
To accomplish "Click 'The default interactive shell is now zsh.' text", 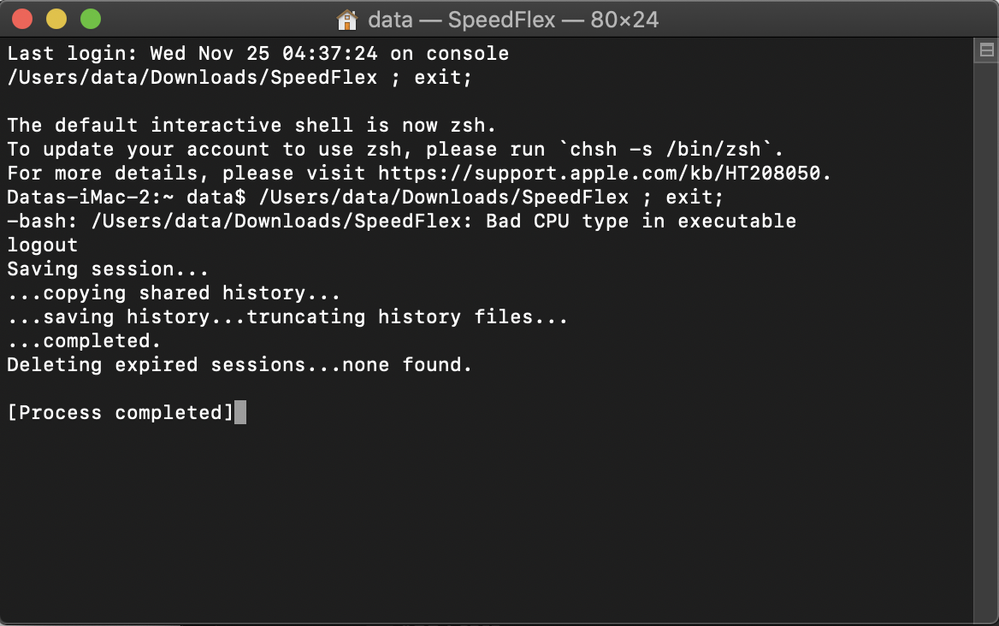I will pos(251,125).
